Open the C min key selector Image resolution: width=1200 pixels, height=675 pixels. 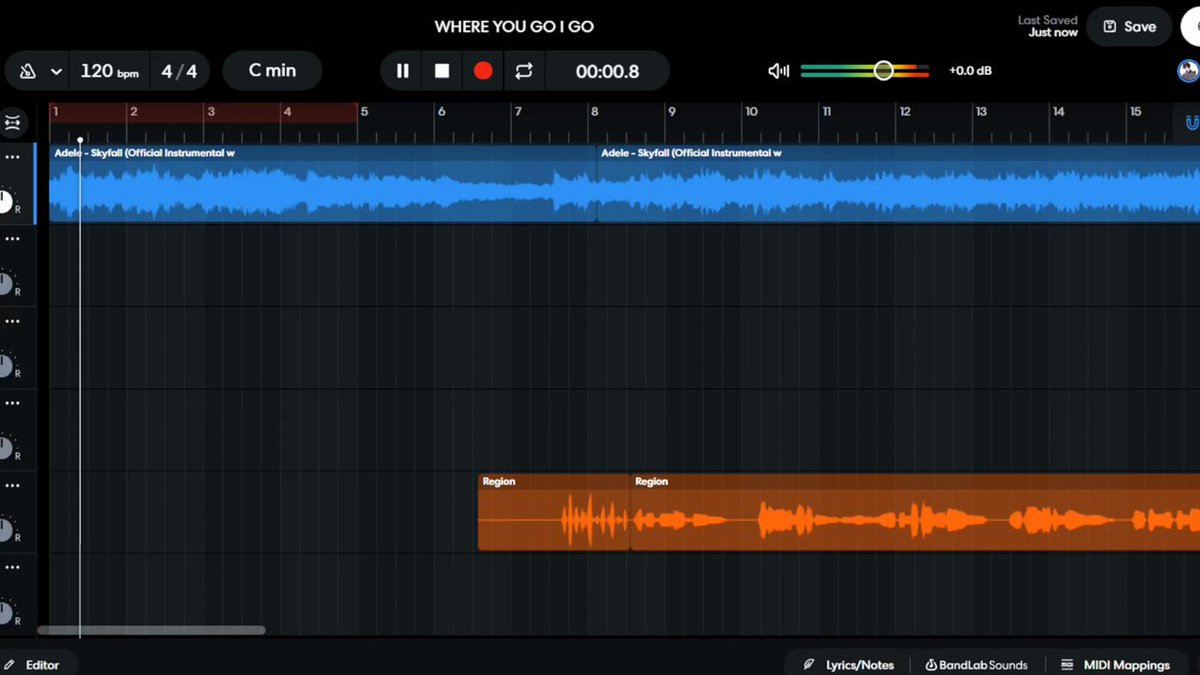click(272, 71)
